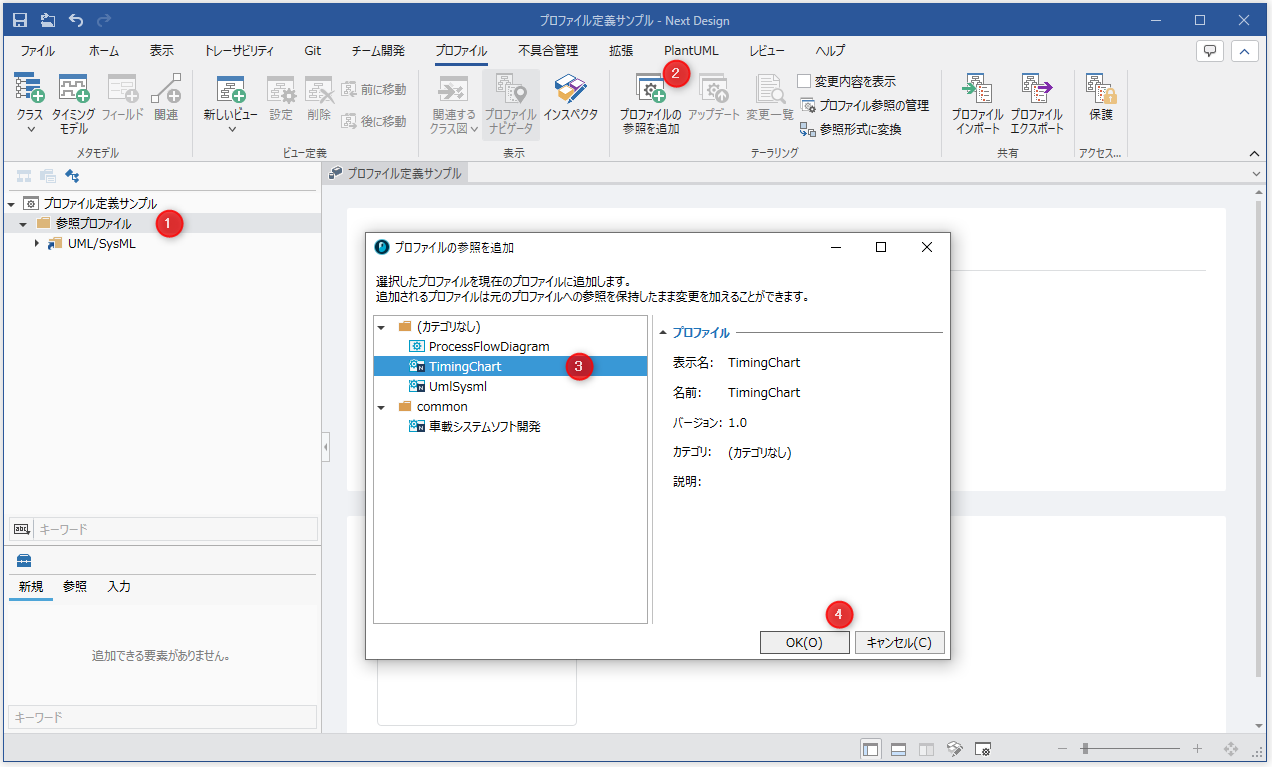Open the 新しいビュー dropdown arrow
The width and height of the screenshot is (1272, 767).
231,129
